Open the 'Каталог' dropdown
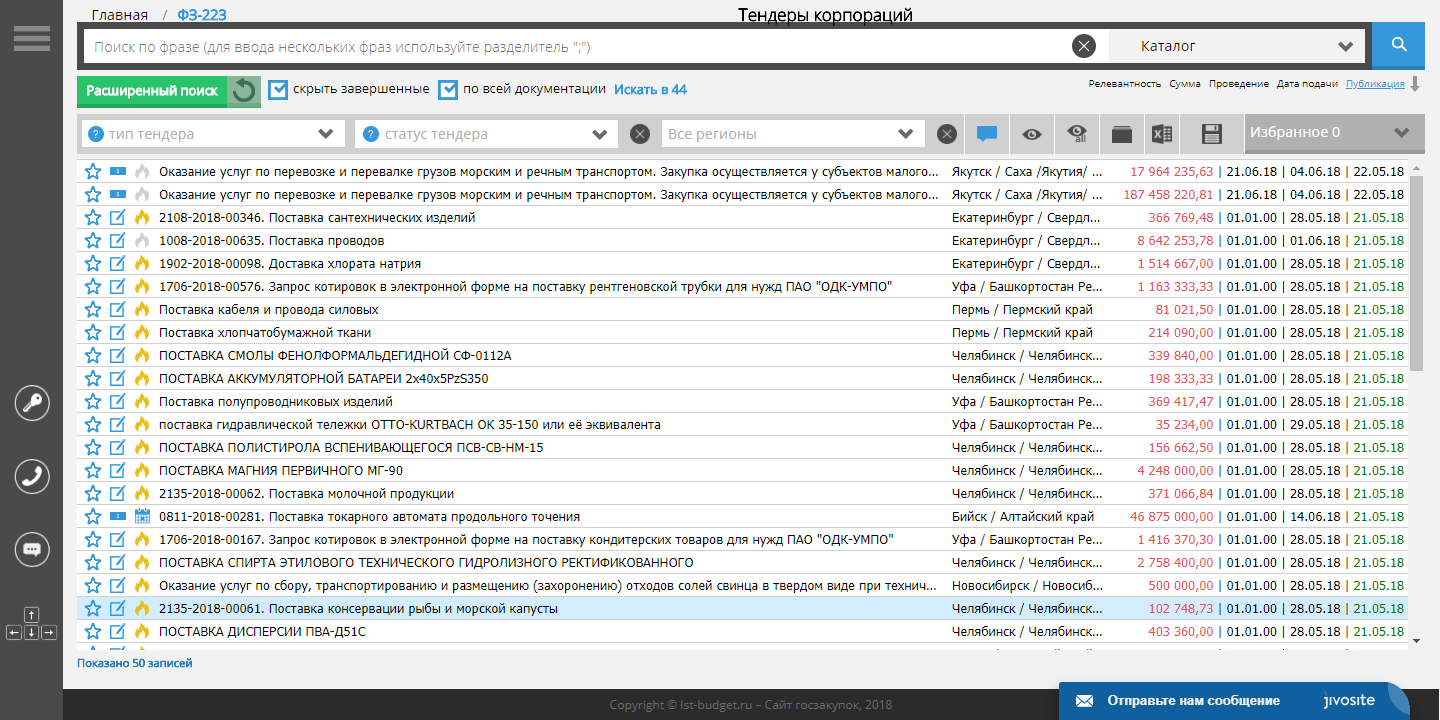The width and height of the screenshot is (1440, 720). tap(1238, 46)
